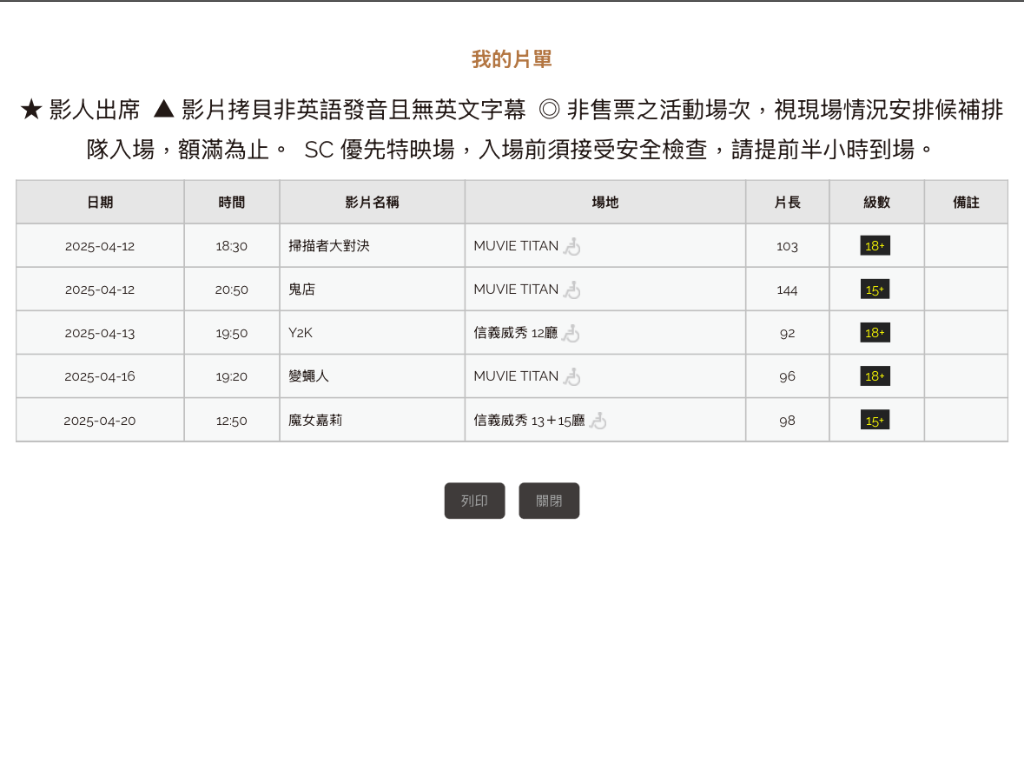Click wheelchair icon in 魔女嘉莉 row

coord(598,421)
